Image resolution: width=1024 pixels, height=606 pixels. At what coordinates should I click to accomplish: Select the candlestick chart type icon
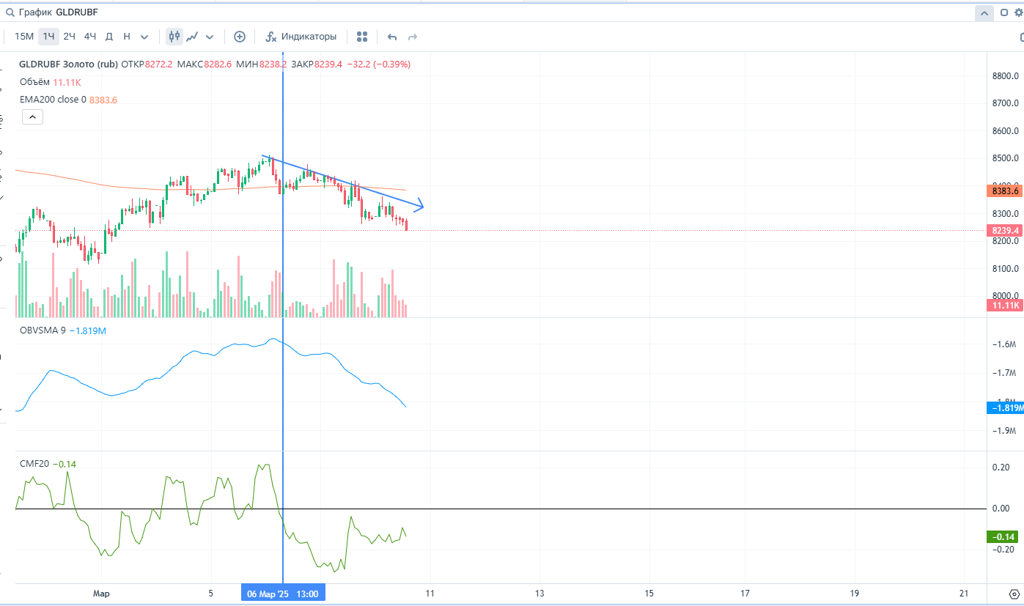[x=174, y=37]
